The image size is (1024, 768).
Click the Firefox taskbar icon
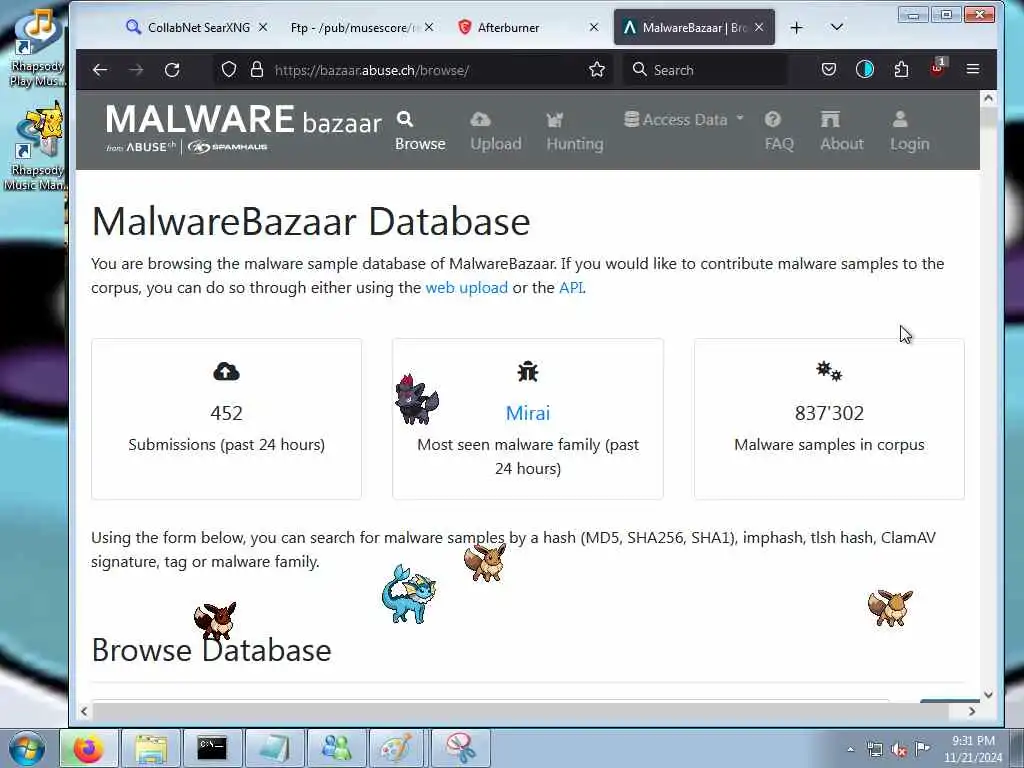tap(89, 748)
